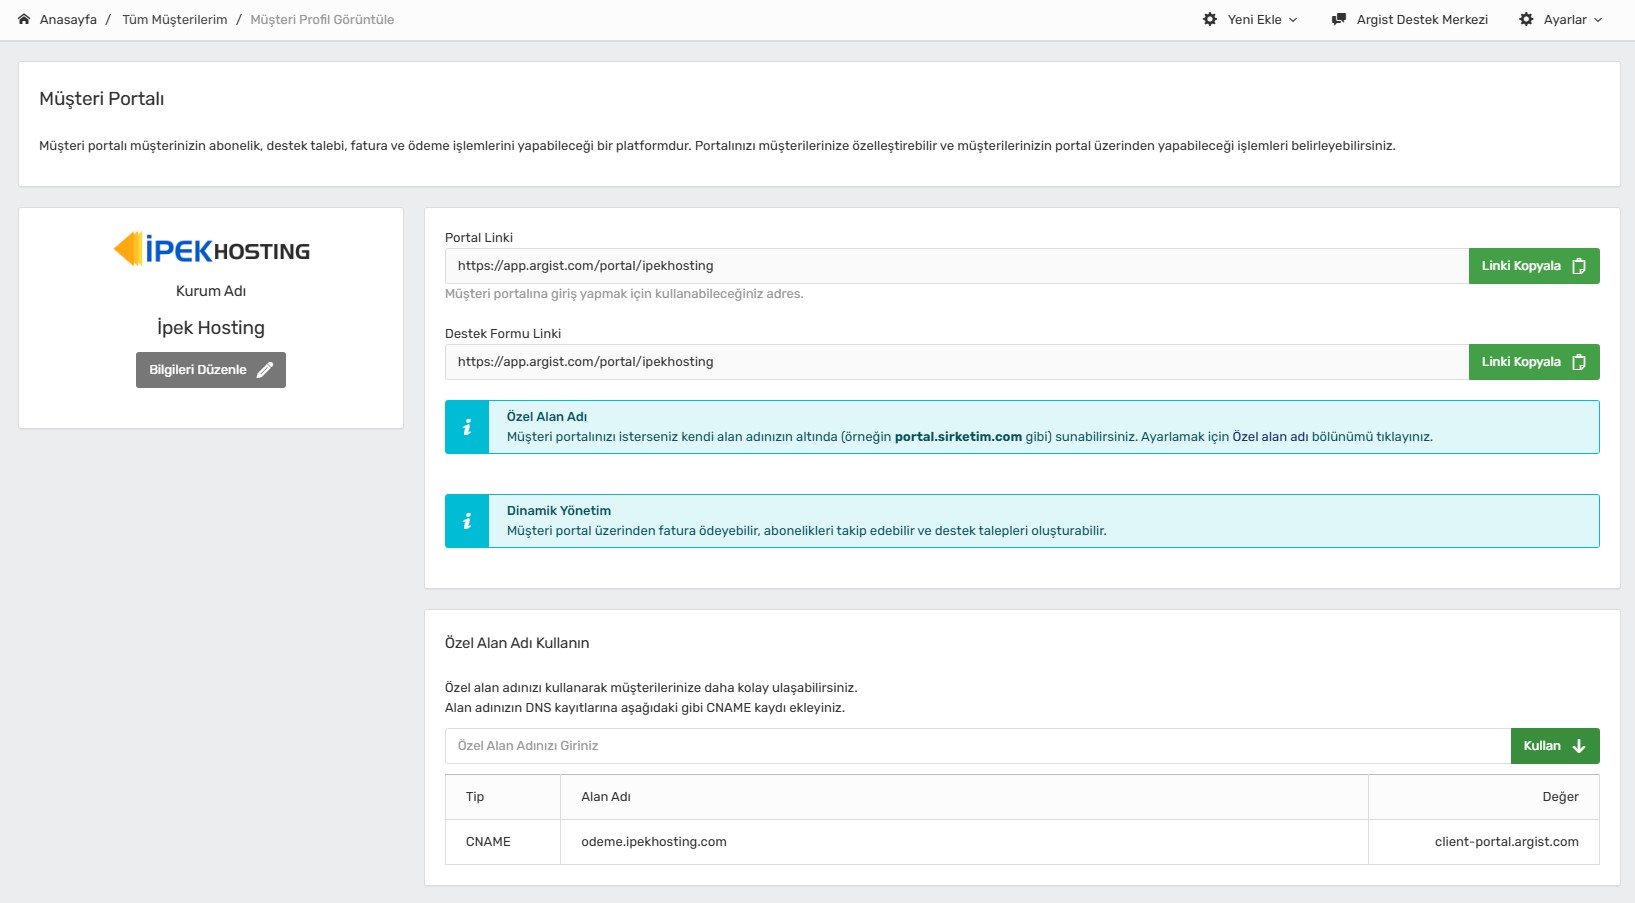1635x903 pixels.
Task: Click the pencil icon on Bilgileri Düzenle
Action: (x=265, y=370)
